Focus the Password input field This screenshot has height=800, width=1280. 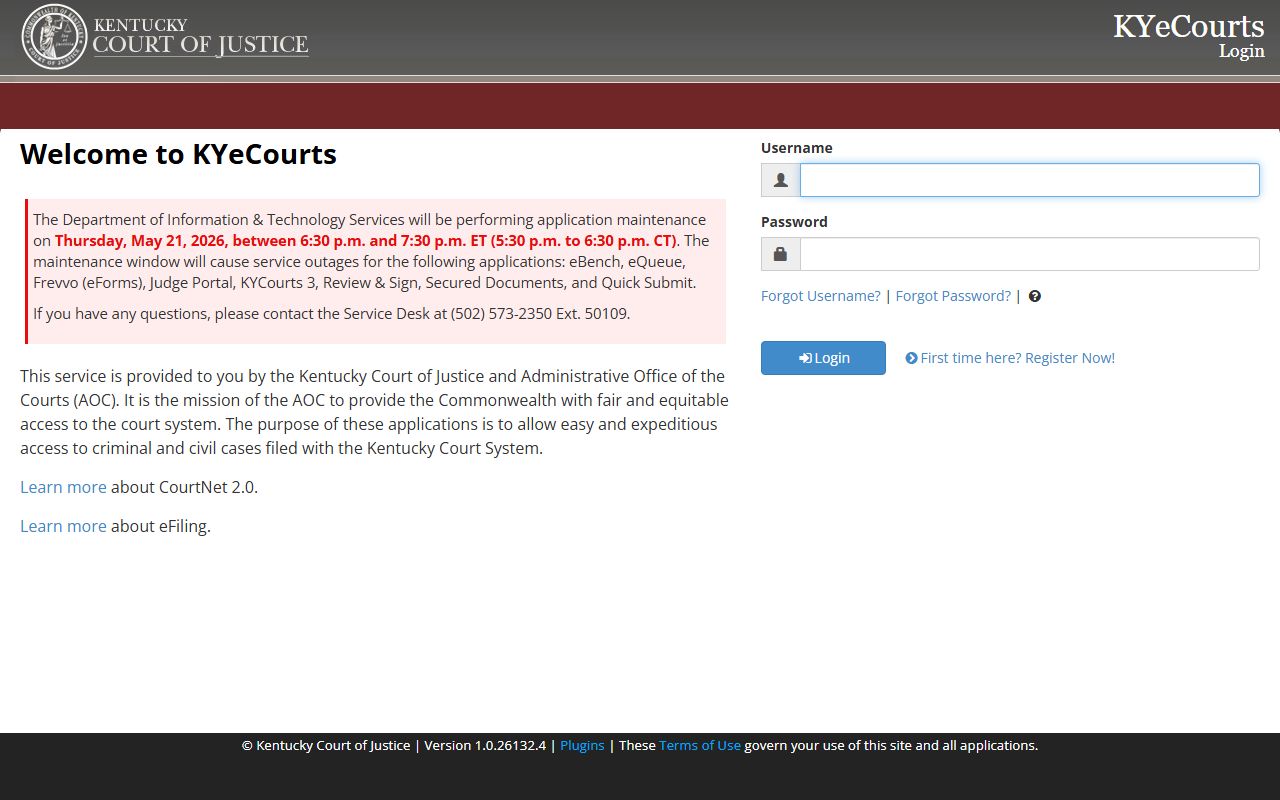[1030, 254]
